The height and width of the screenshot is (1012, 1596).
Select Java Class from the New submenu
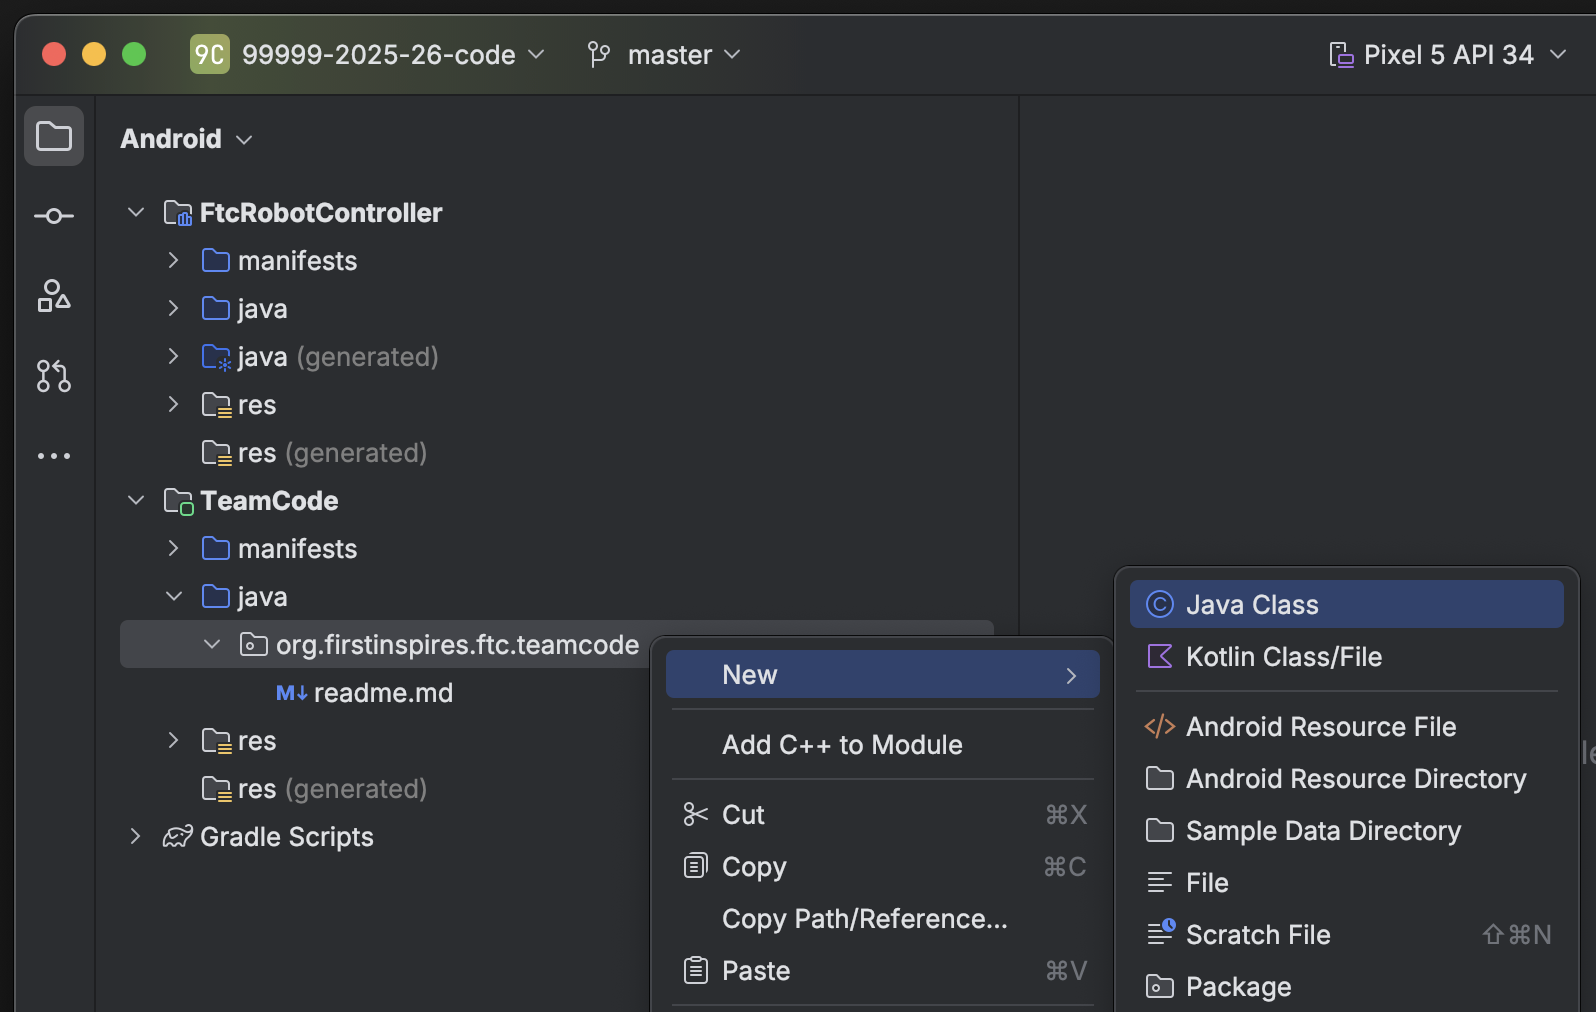[x=1251, y=605]
